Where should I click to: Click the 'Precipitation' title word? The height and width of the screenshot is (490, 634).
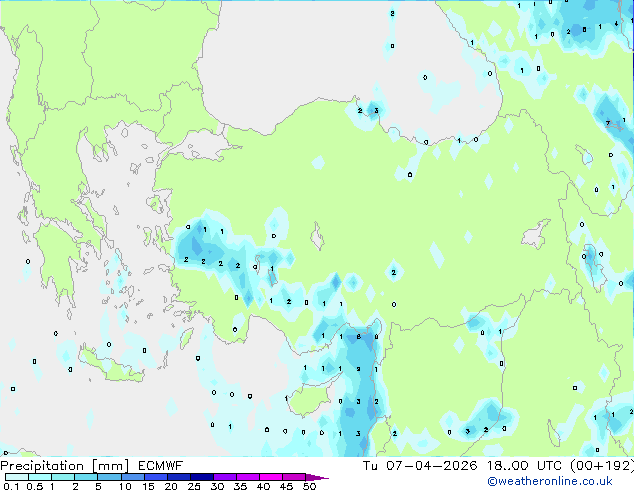pyautogui.click(x=42, y=466)
